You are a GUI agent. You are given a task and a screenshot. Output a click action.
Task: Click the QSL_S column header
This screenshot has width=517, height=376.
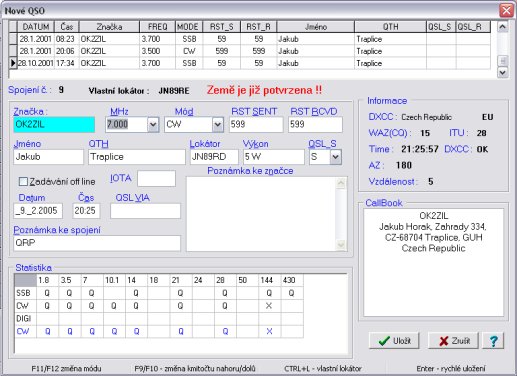coord(441,27)
